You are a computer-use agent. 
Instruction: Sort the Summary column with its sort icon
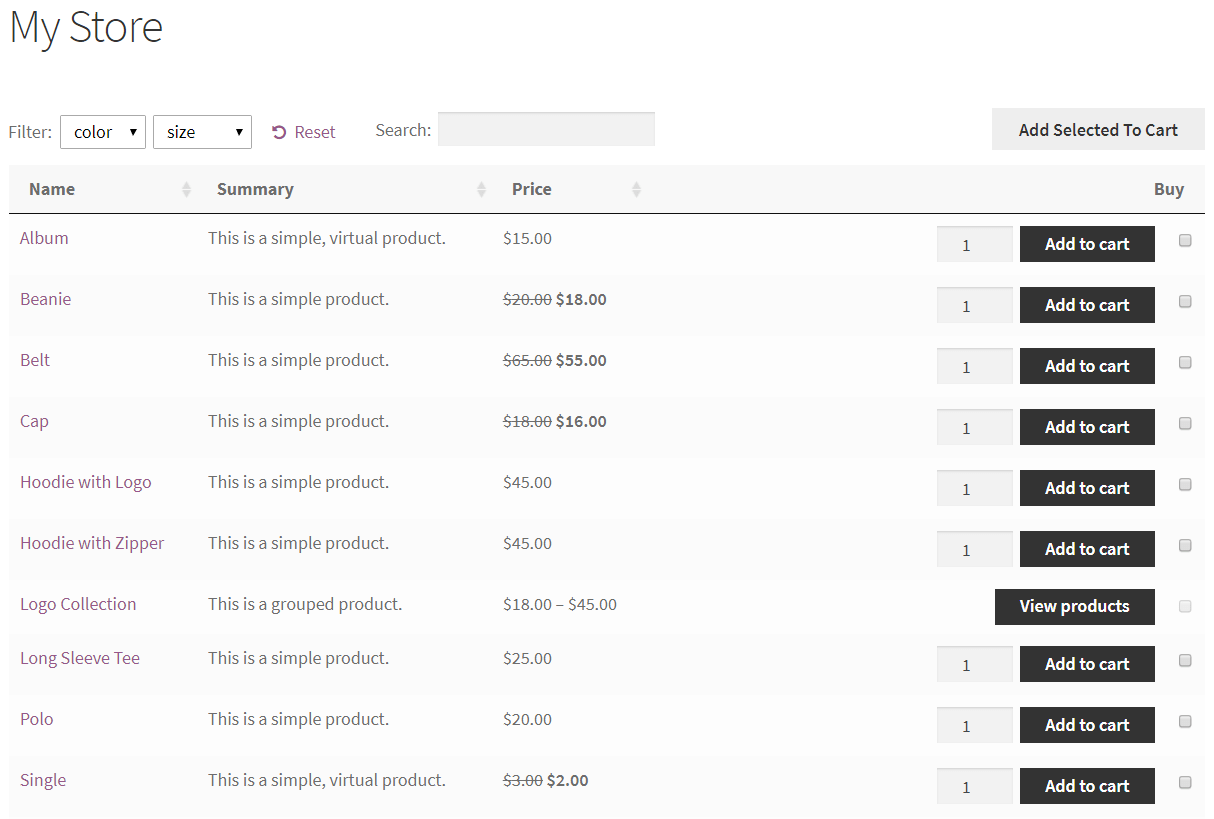[481, 188]
